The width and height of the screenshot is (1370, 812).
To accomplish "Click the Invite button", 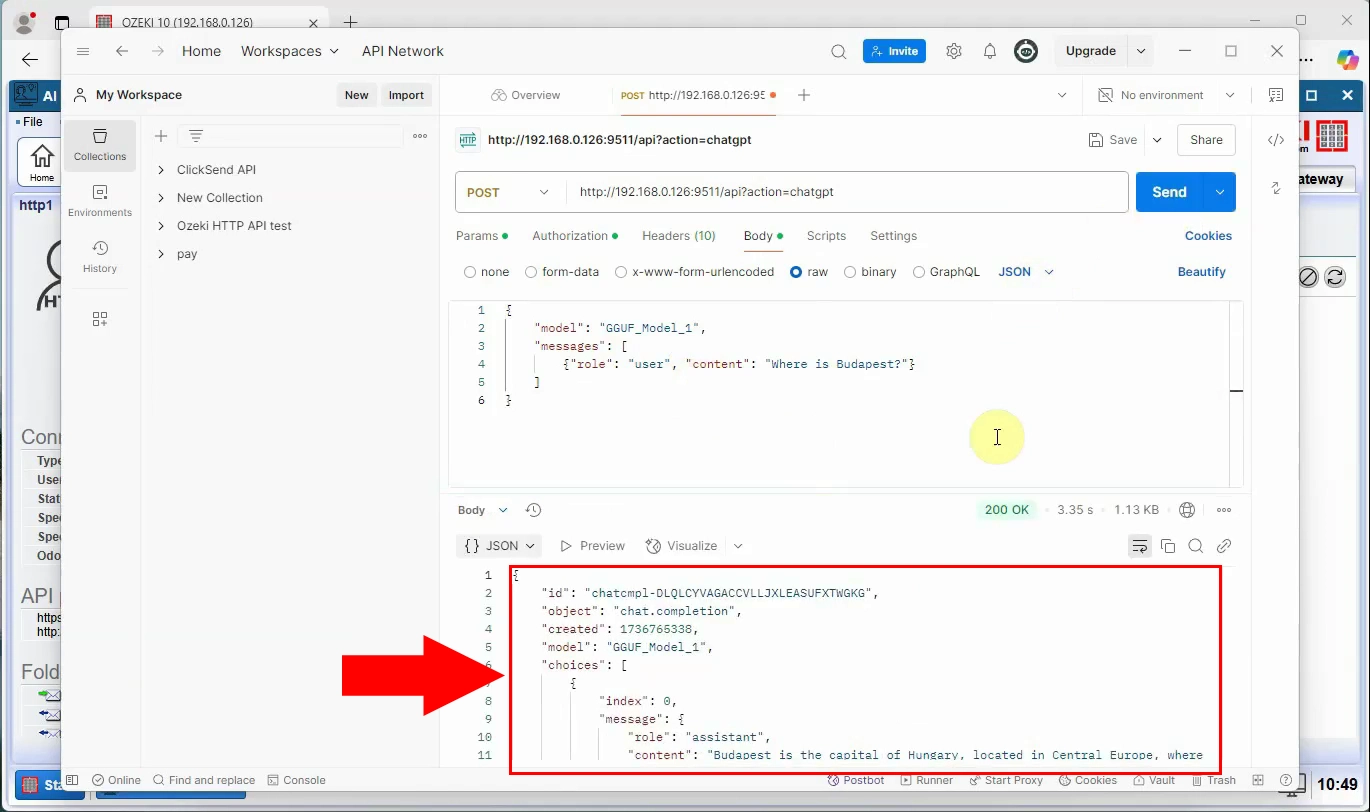I will [894, 51].
